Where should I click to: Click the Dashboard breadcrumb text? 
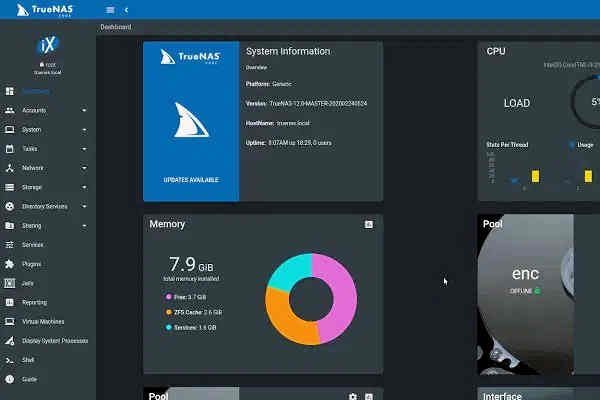point(116,27)
